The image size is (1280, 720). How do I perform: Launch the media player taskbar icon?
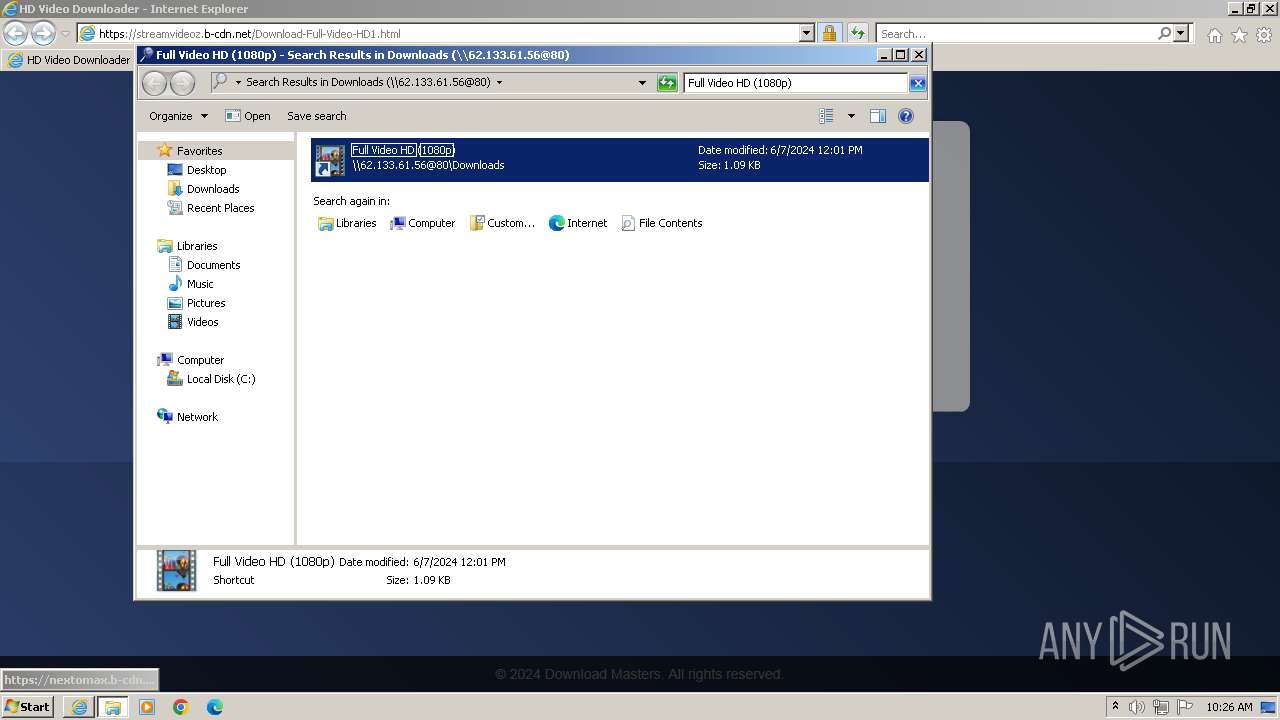pyautogui.click(x=147, y=707)
